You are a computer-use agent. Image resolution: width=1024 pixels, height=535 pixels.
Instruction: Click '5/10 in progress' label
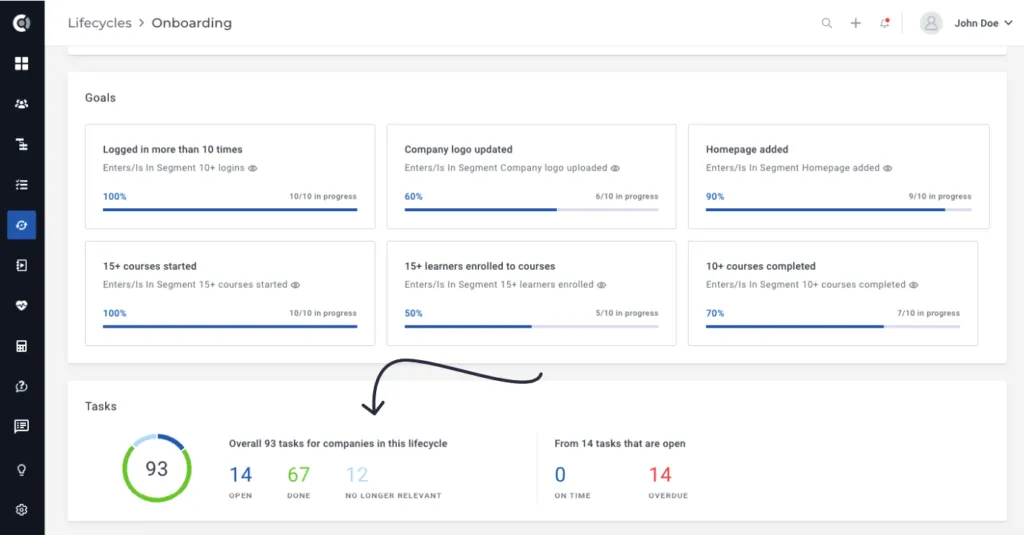coord(627,314)
